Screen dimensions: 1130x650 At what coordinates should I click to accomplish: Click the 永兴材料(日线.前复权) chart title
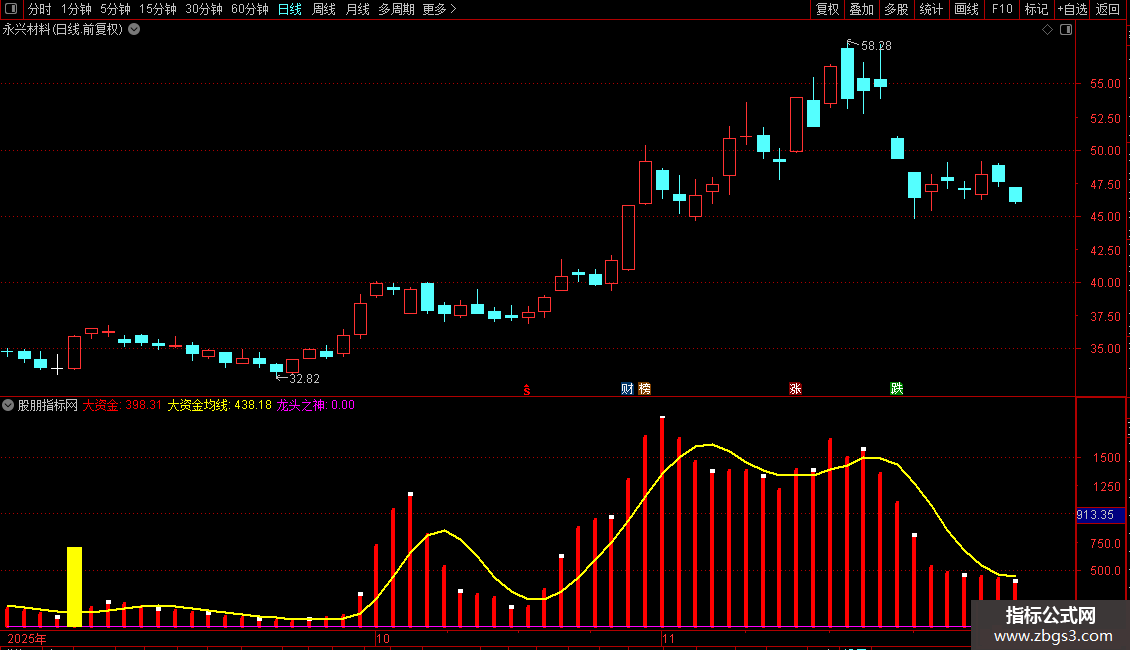tap(63, 30)
